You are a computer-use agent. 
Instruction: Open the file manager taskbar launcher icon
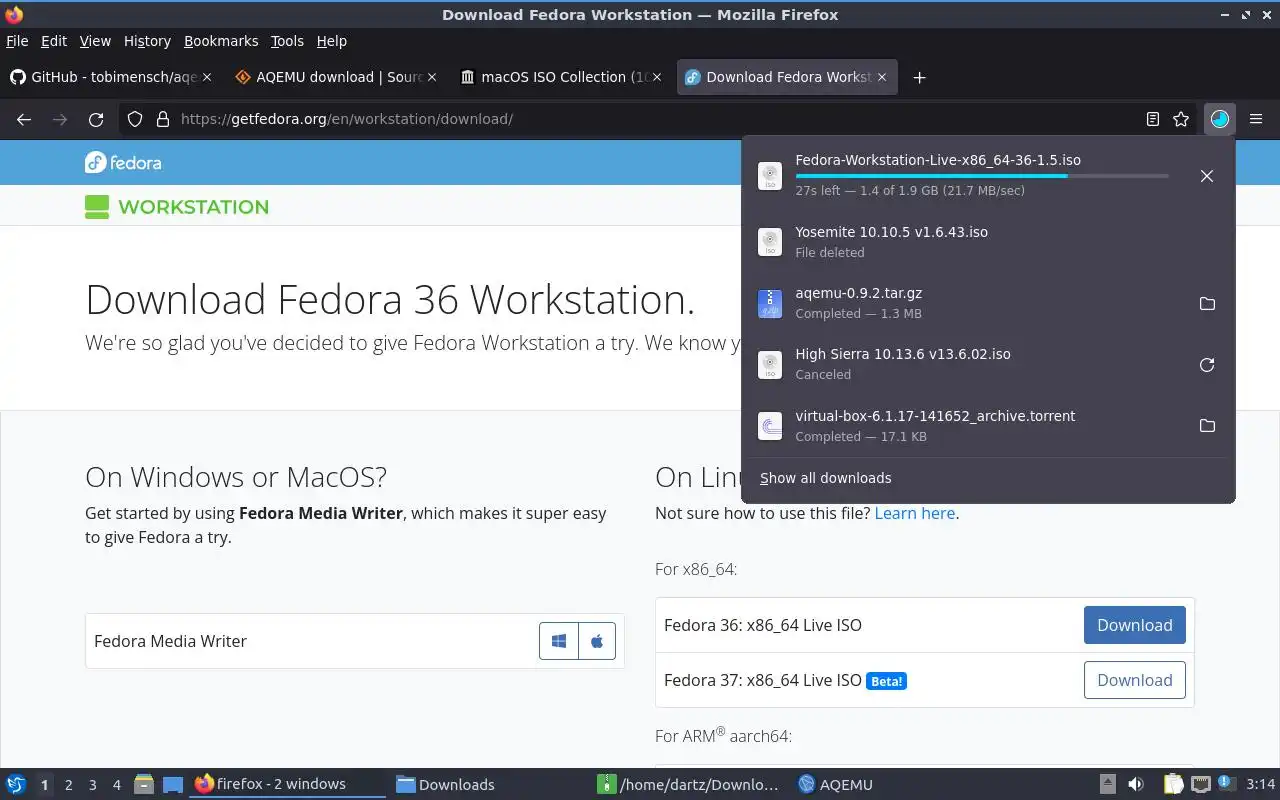pyautogui.click(x=143, y=785)
